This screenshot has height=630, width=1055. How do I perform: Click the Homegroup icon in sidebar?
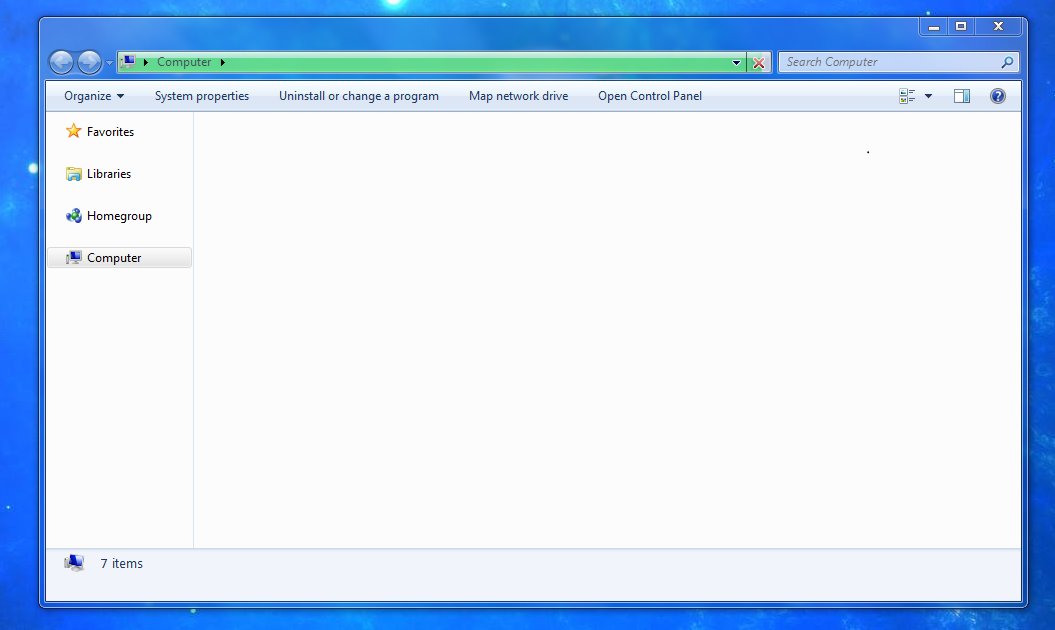tap(73, 215)
